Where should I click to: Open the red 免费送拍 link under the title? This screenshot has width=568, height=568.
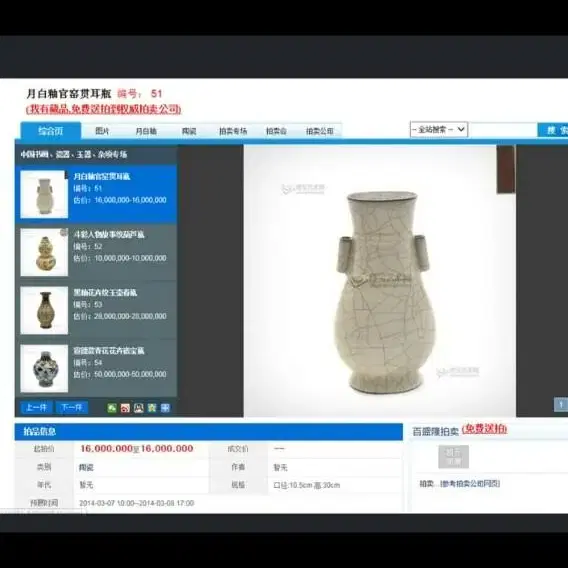click(x=104, y=109)
